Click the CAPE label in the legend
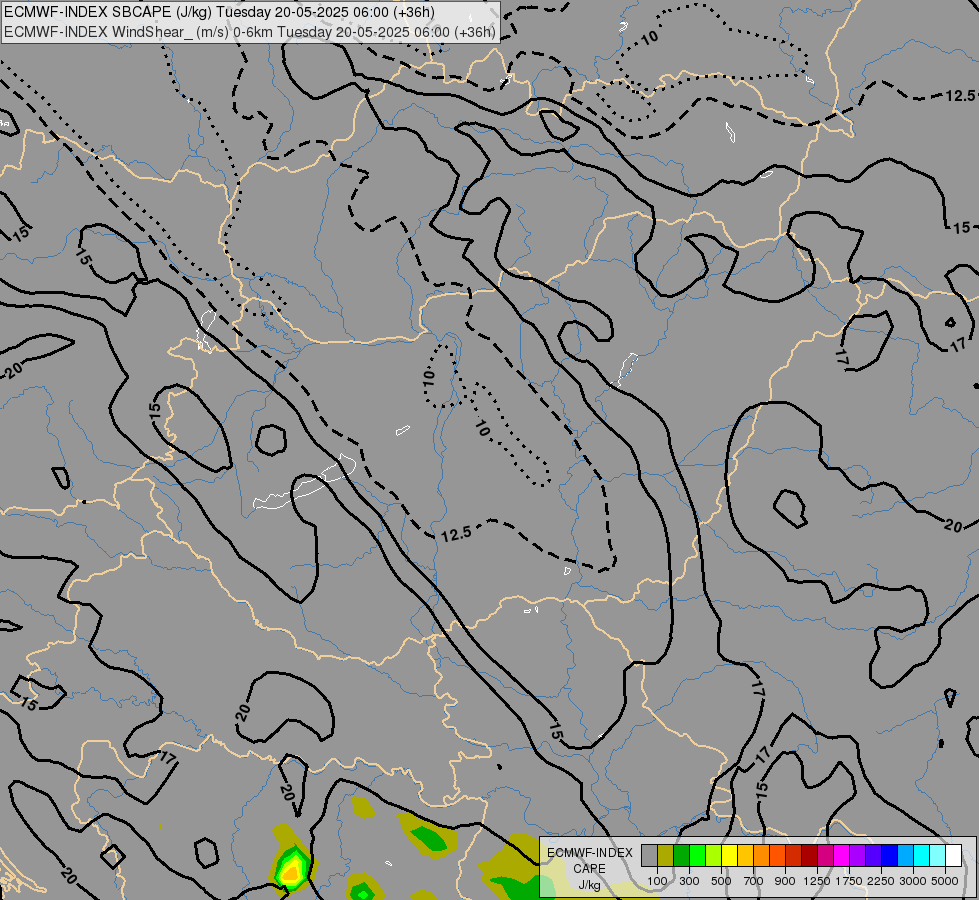979x900 pixels. [x=589, y=869]
